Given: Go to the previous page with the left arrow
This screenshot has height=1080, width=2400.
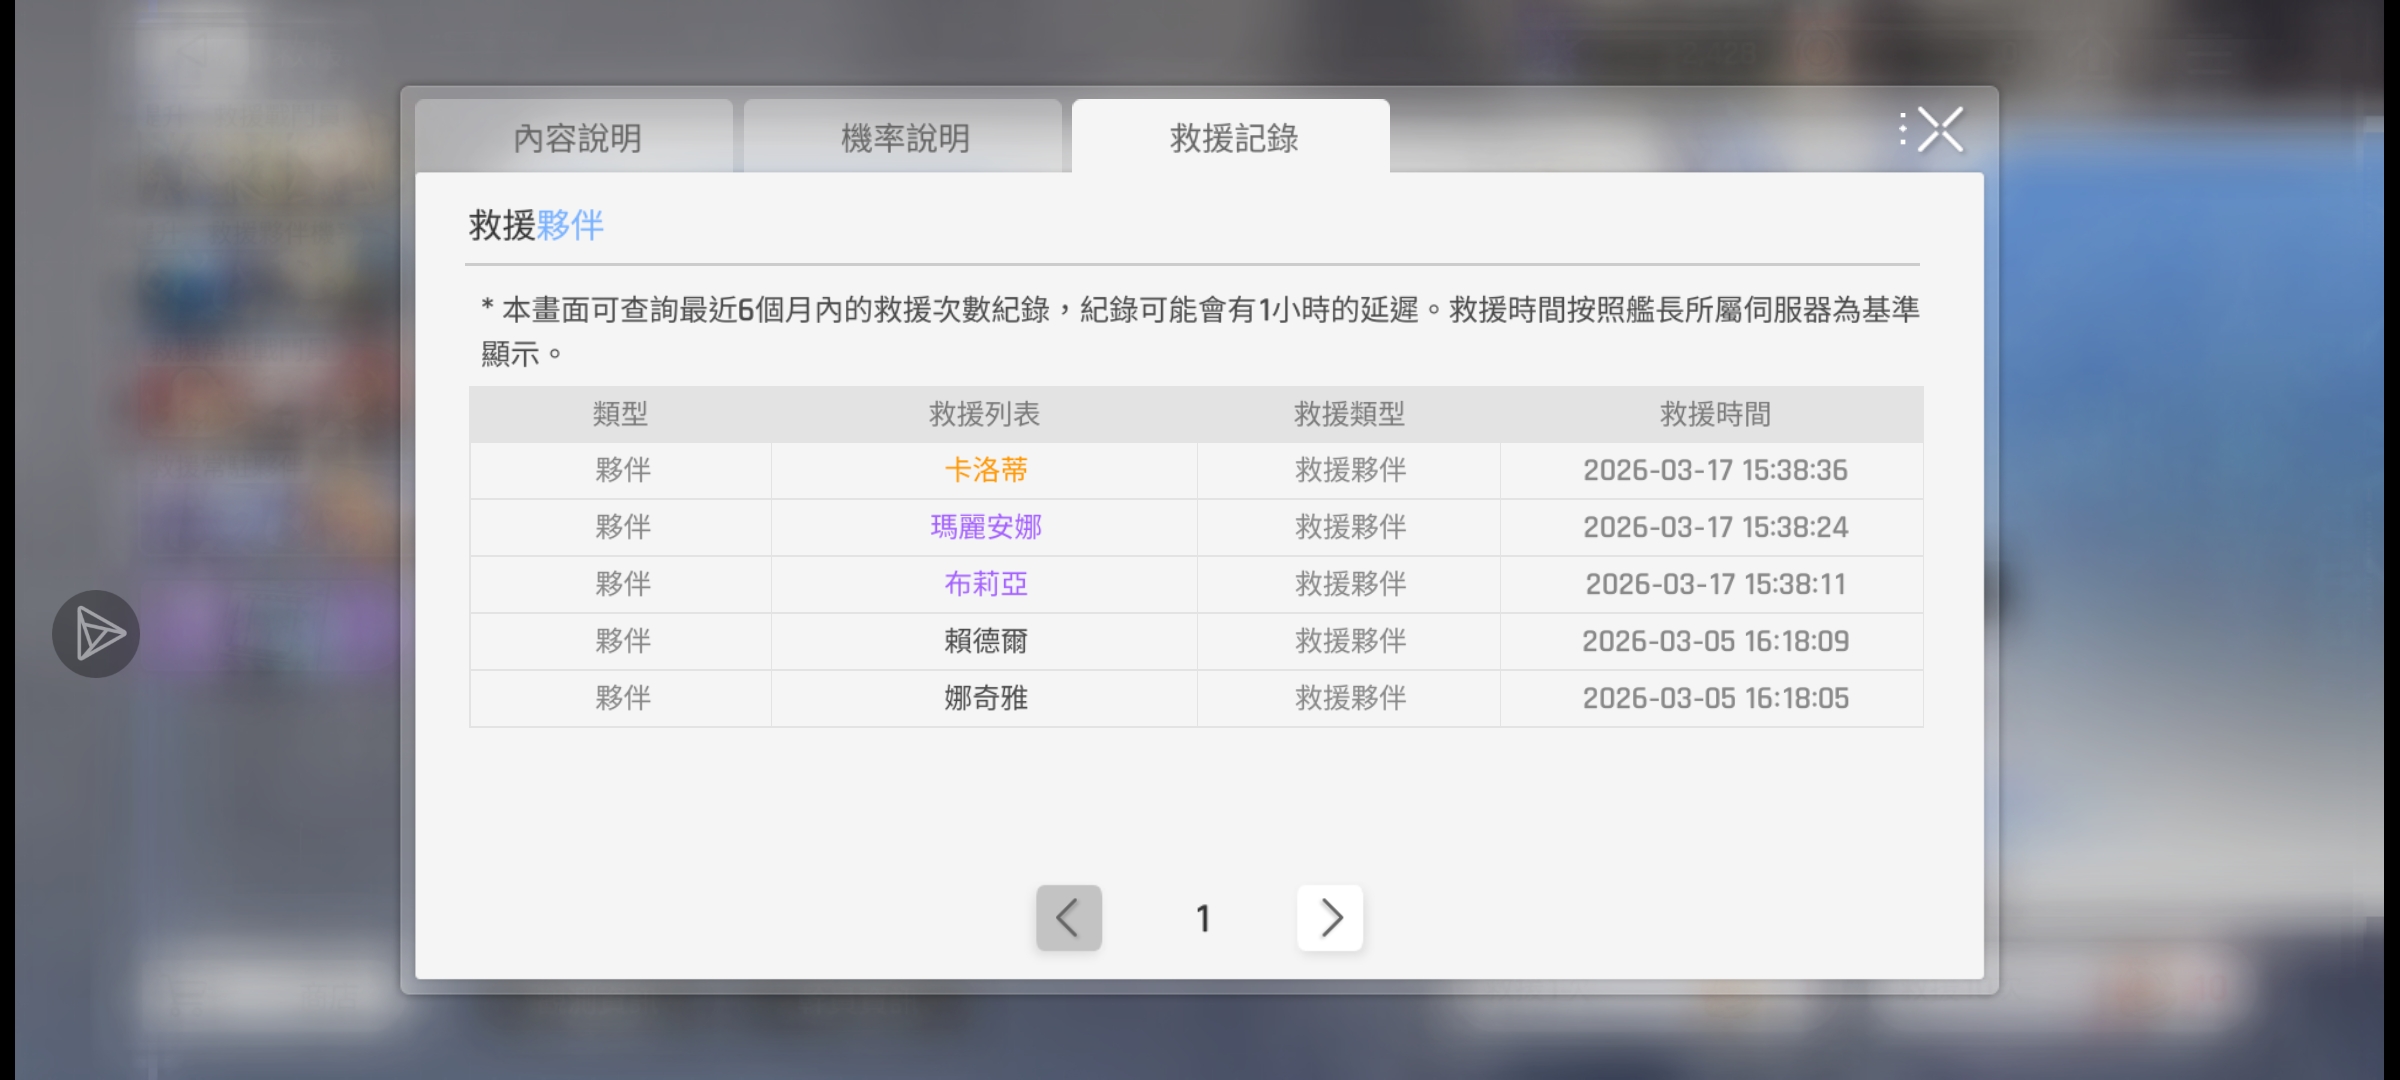Looking at the screenshot, I should [1068, 917].
